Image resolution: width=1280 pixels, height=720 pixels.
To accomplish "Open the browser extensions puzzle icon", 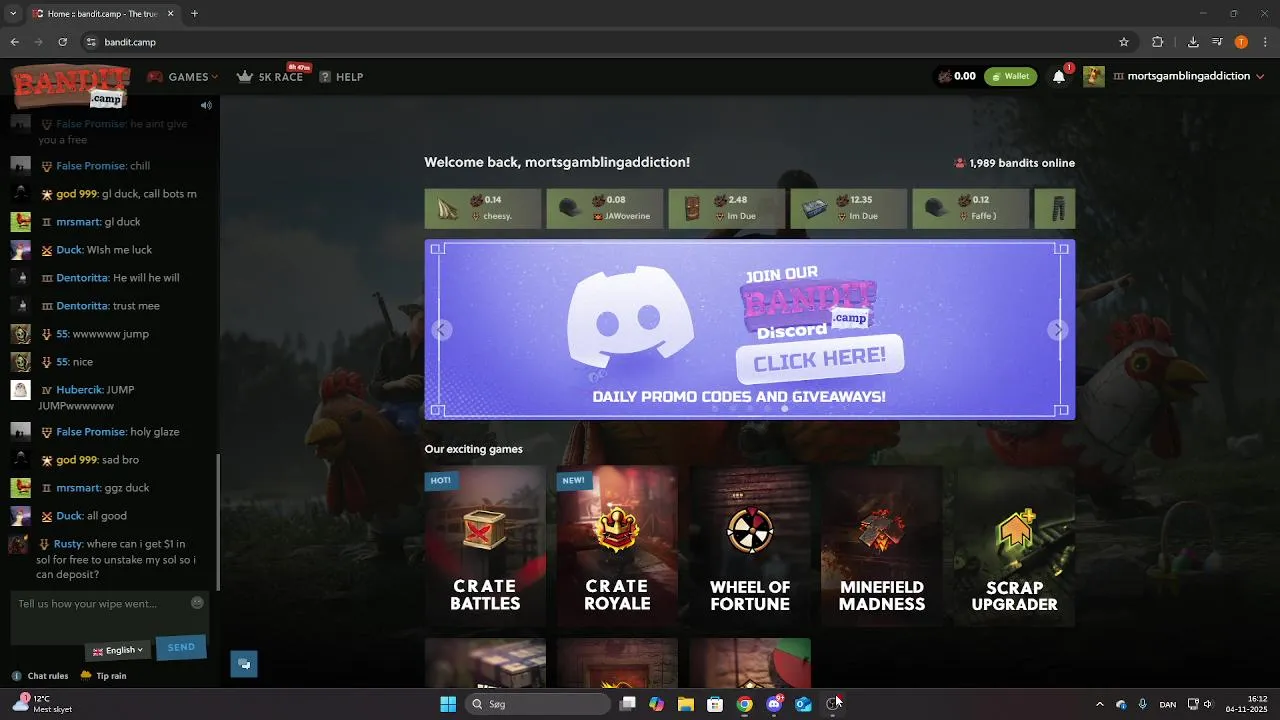I will pyautogui.click(x=1158, y=42).
